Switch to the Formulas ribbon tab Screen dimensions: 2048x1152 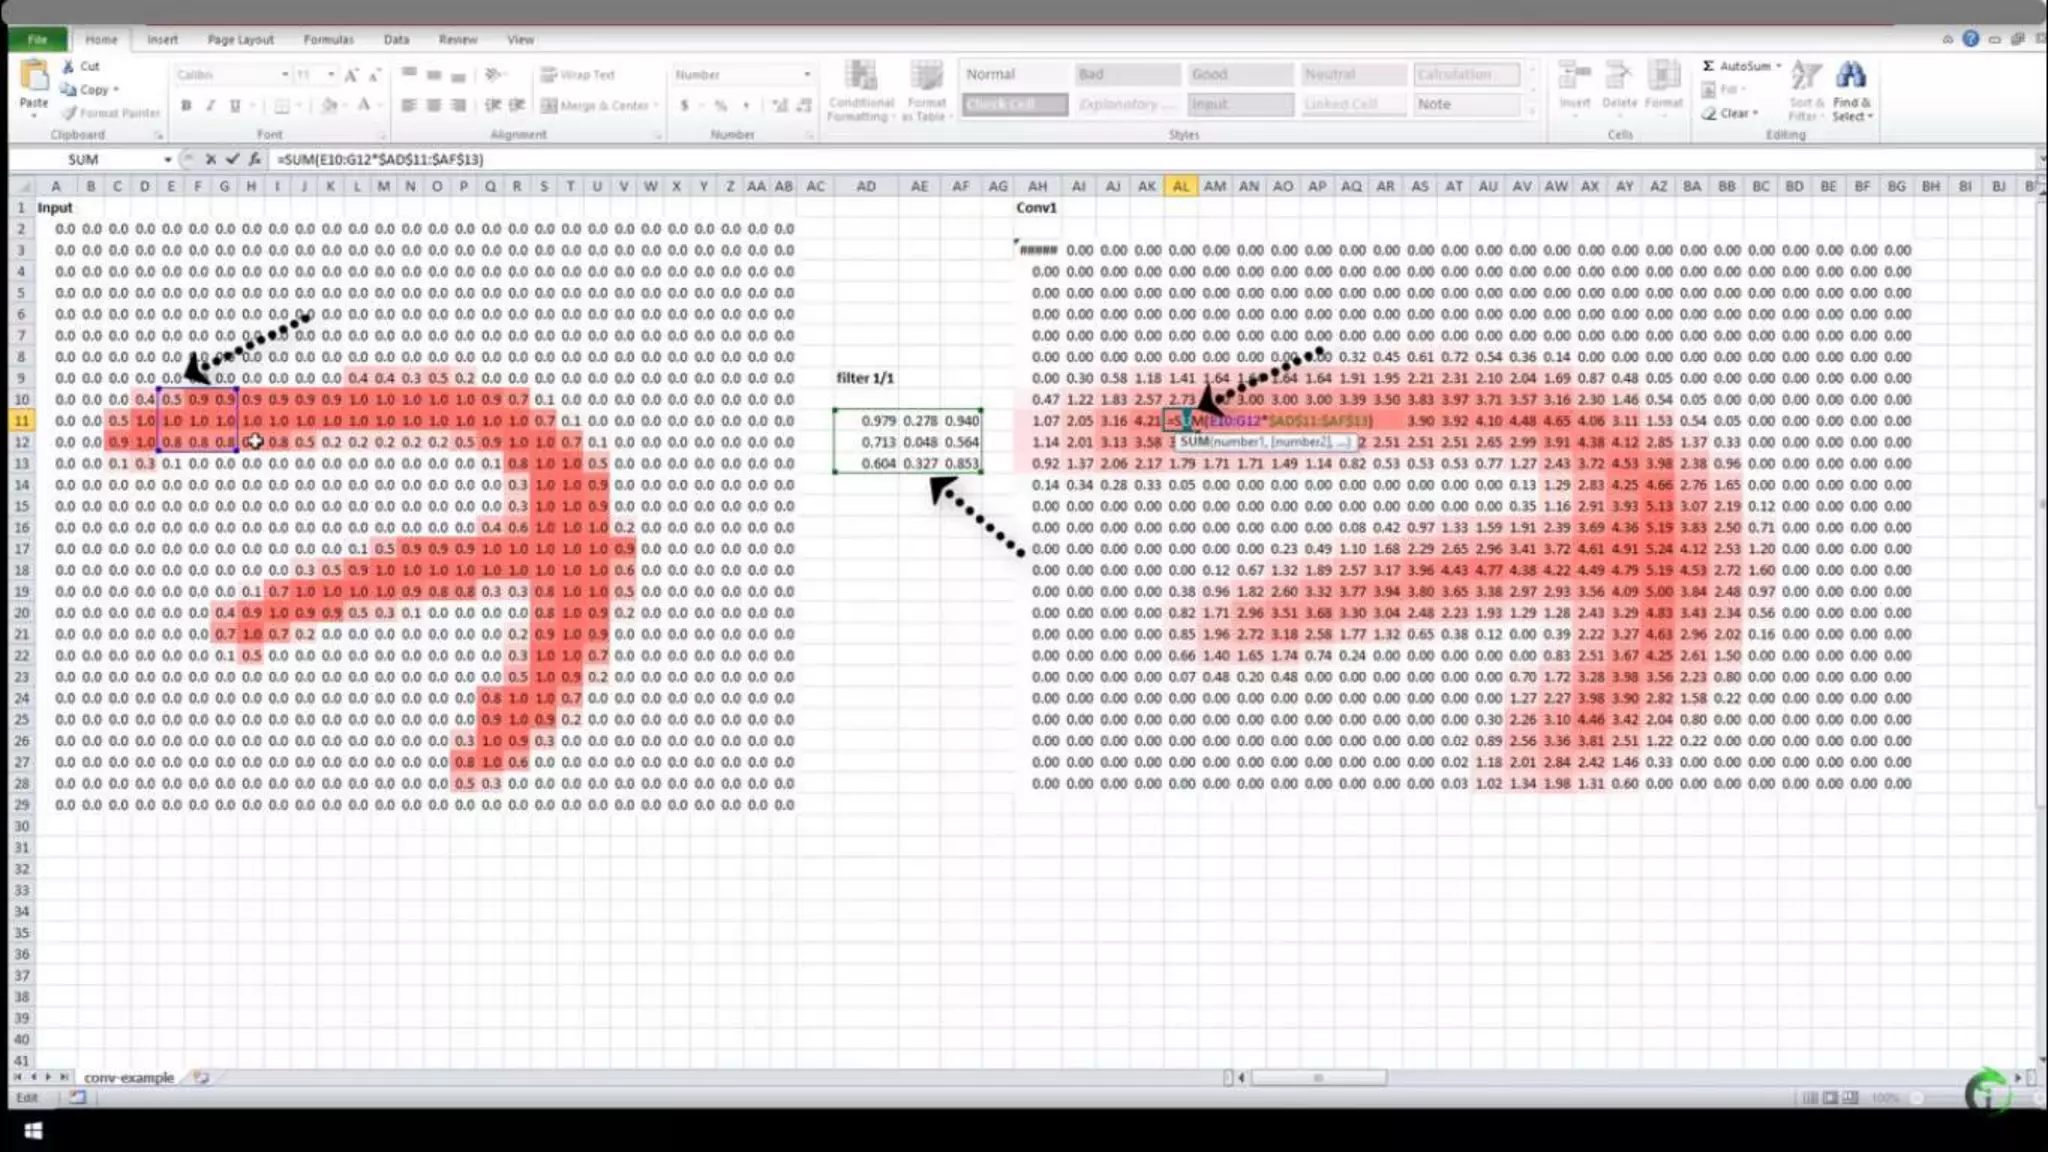click(x=328, y=40)
